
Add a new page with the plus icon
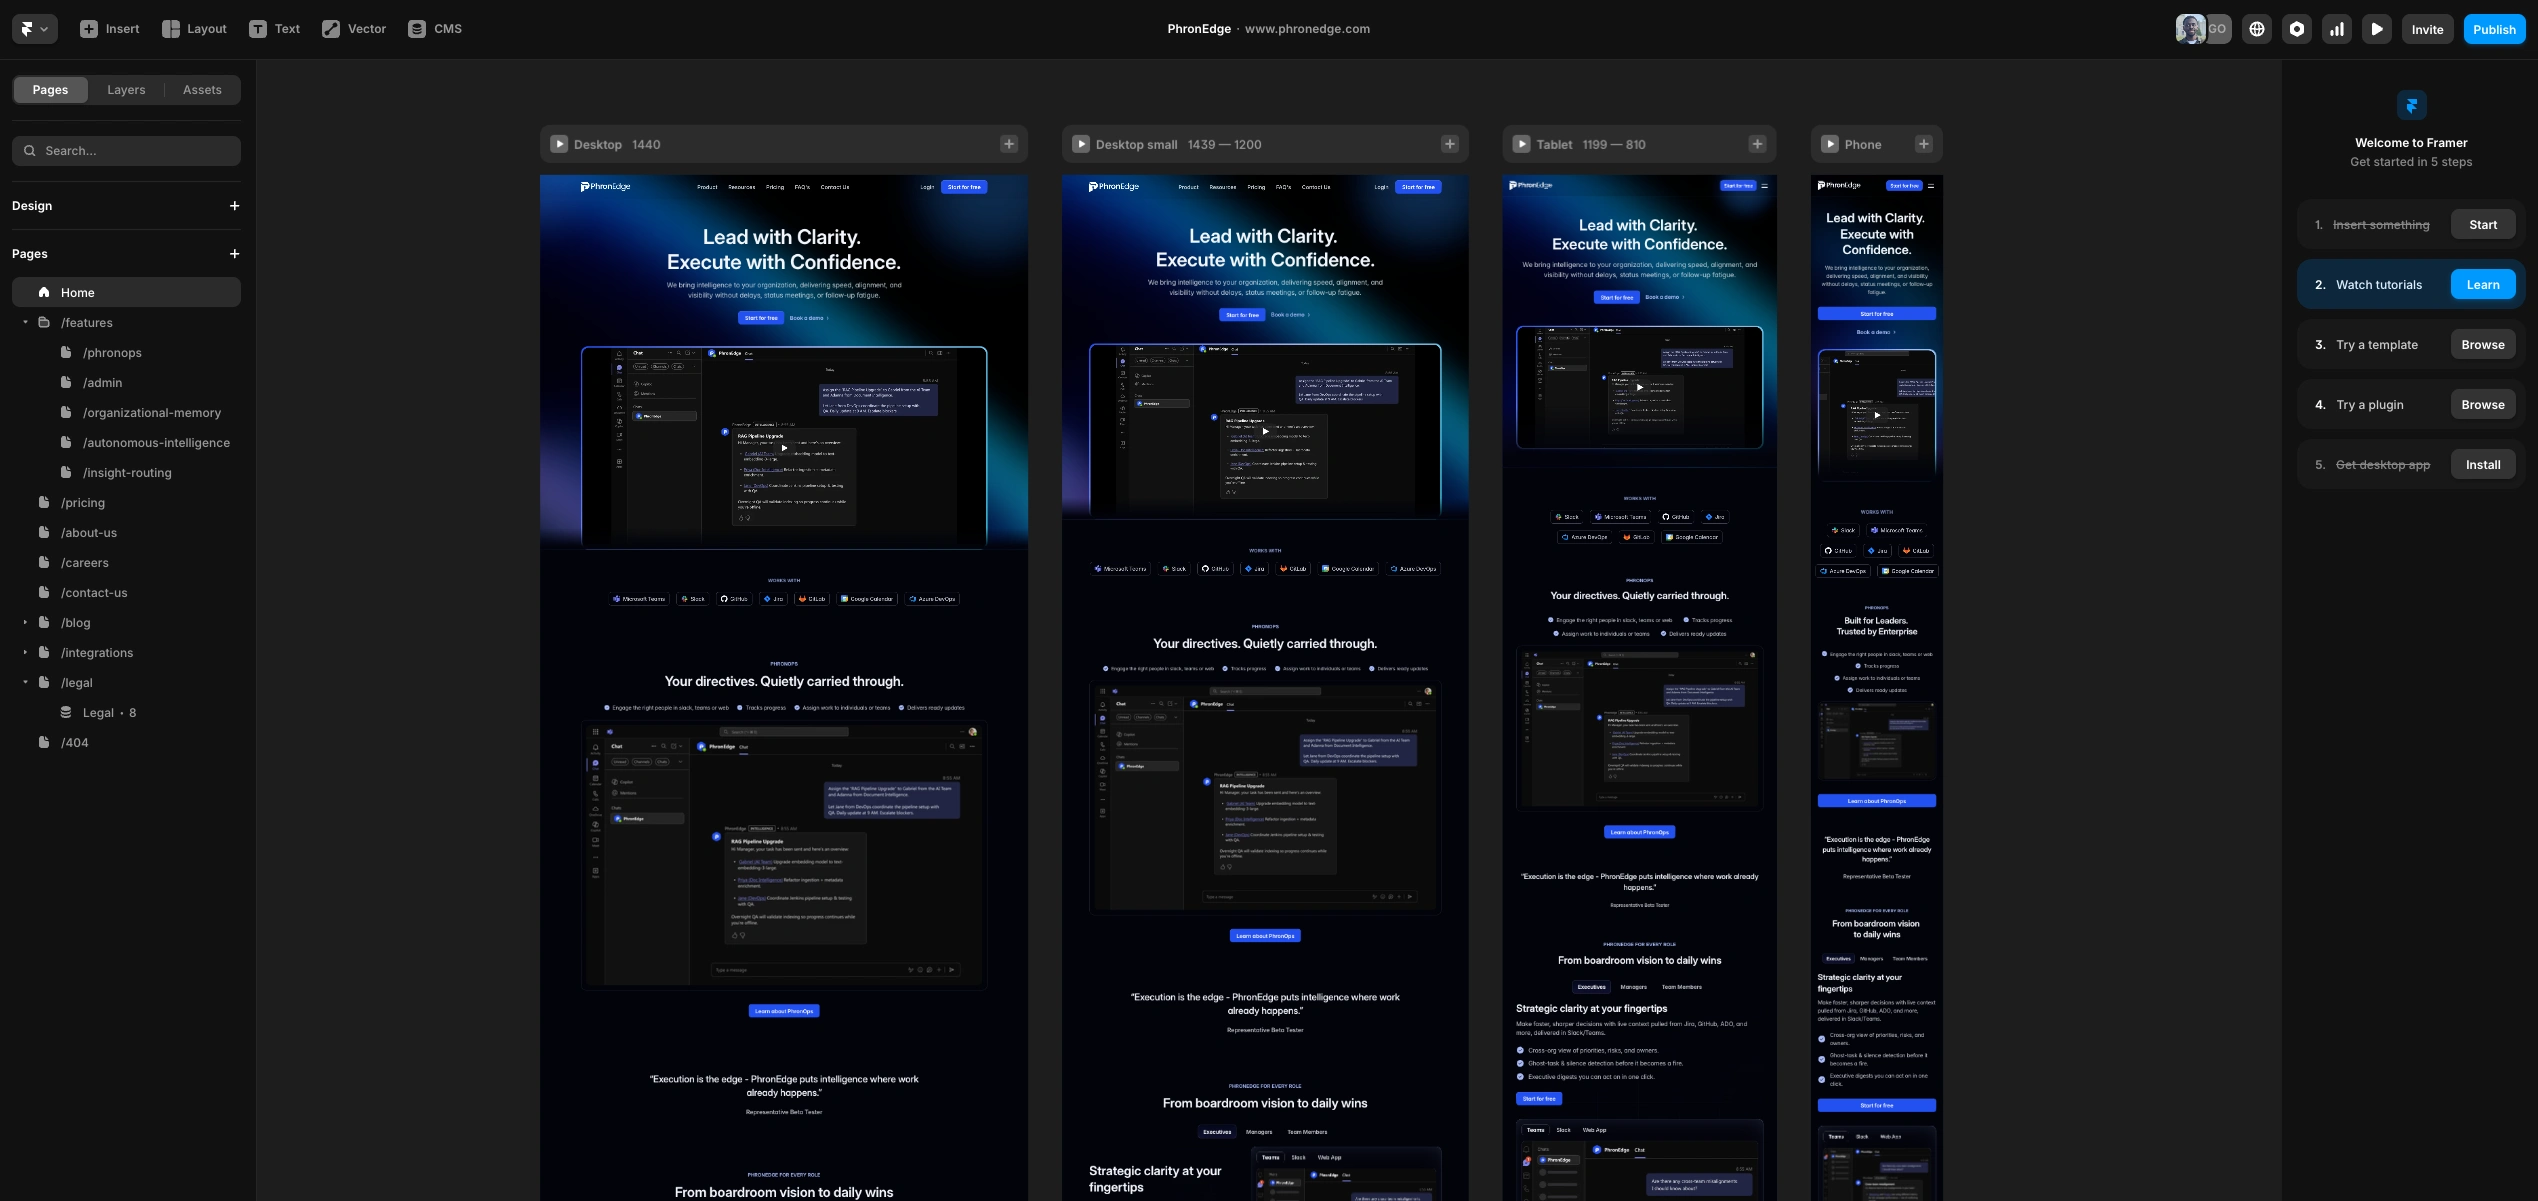tap(234, 253)
